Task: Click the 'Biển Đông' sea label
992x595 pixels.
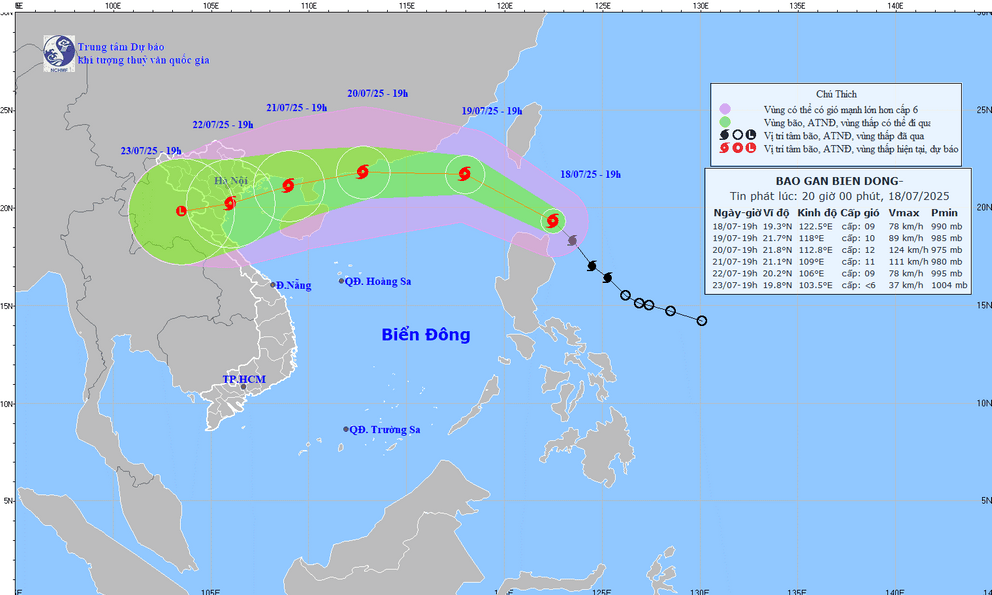Action: coord(426,334)
